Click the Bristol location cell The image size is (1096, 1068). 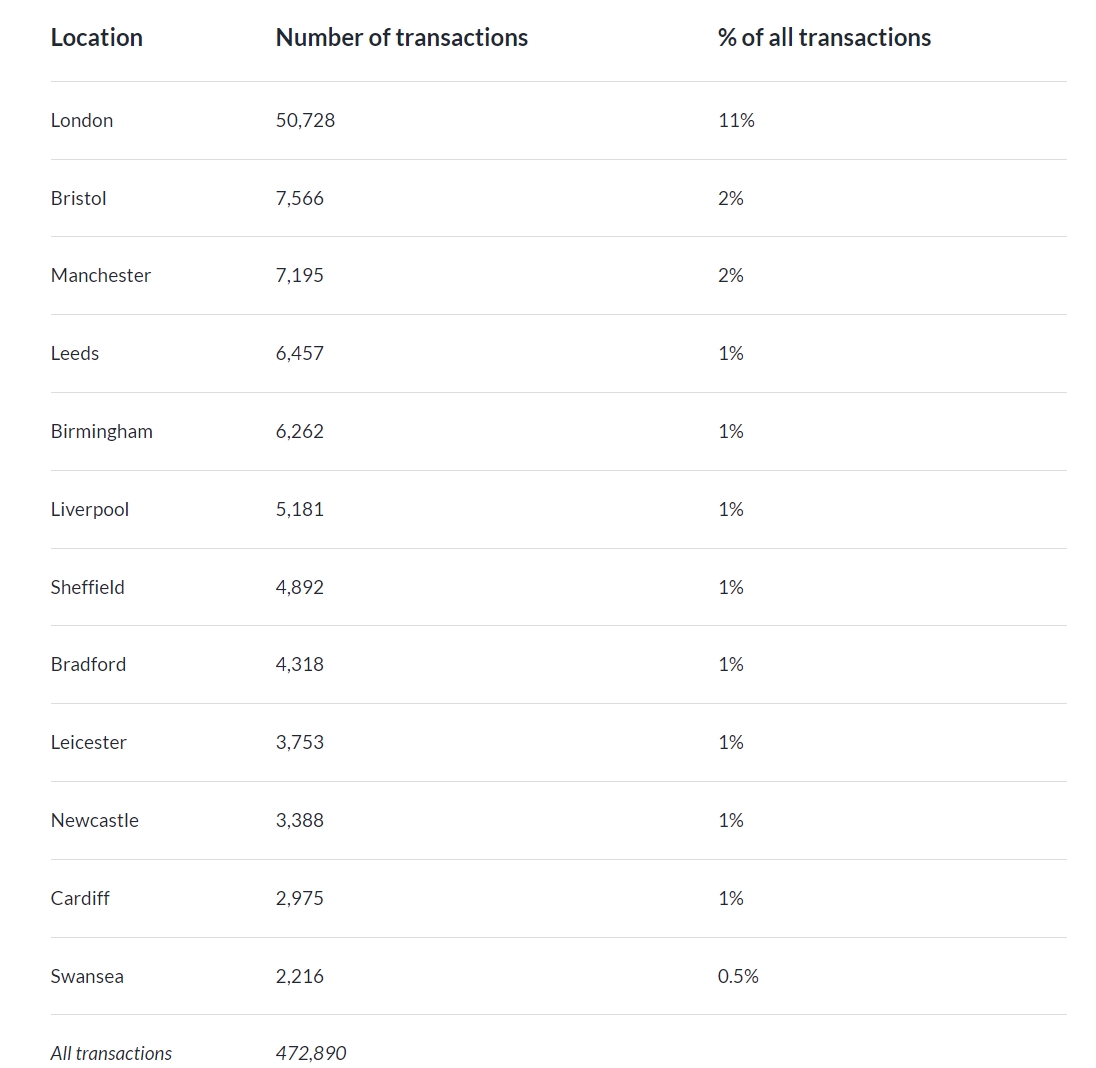tap(78, 199)
